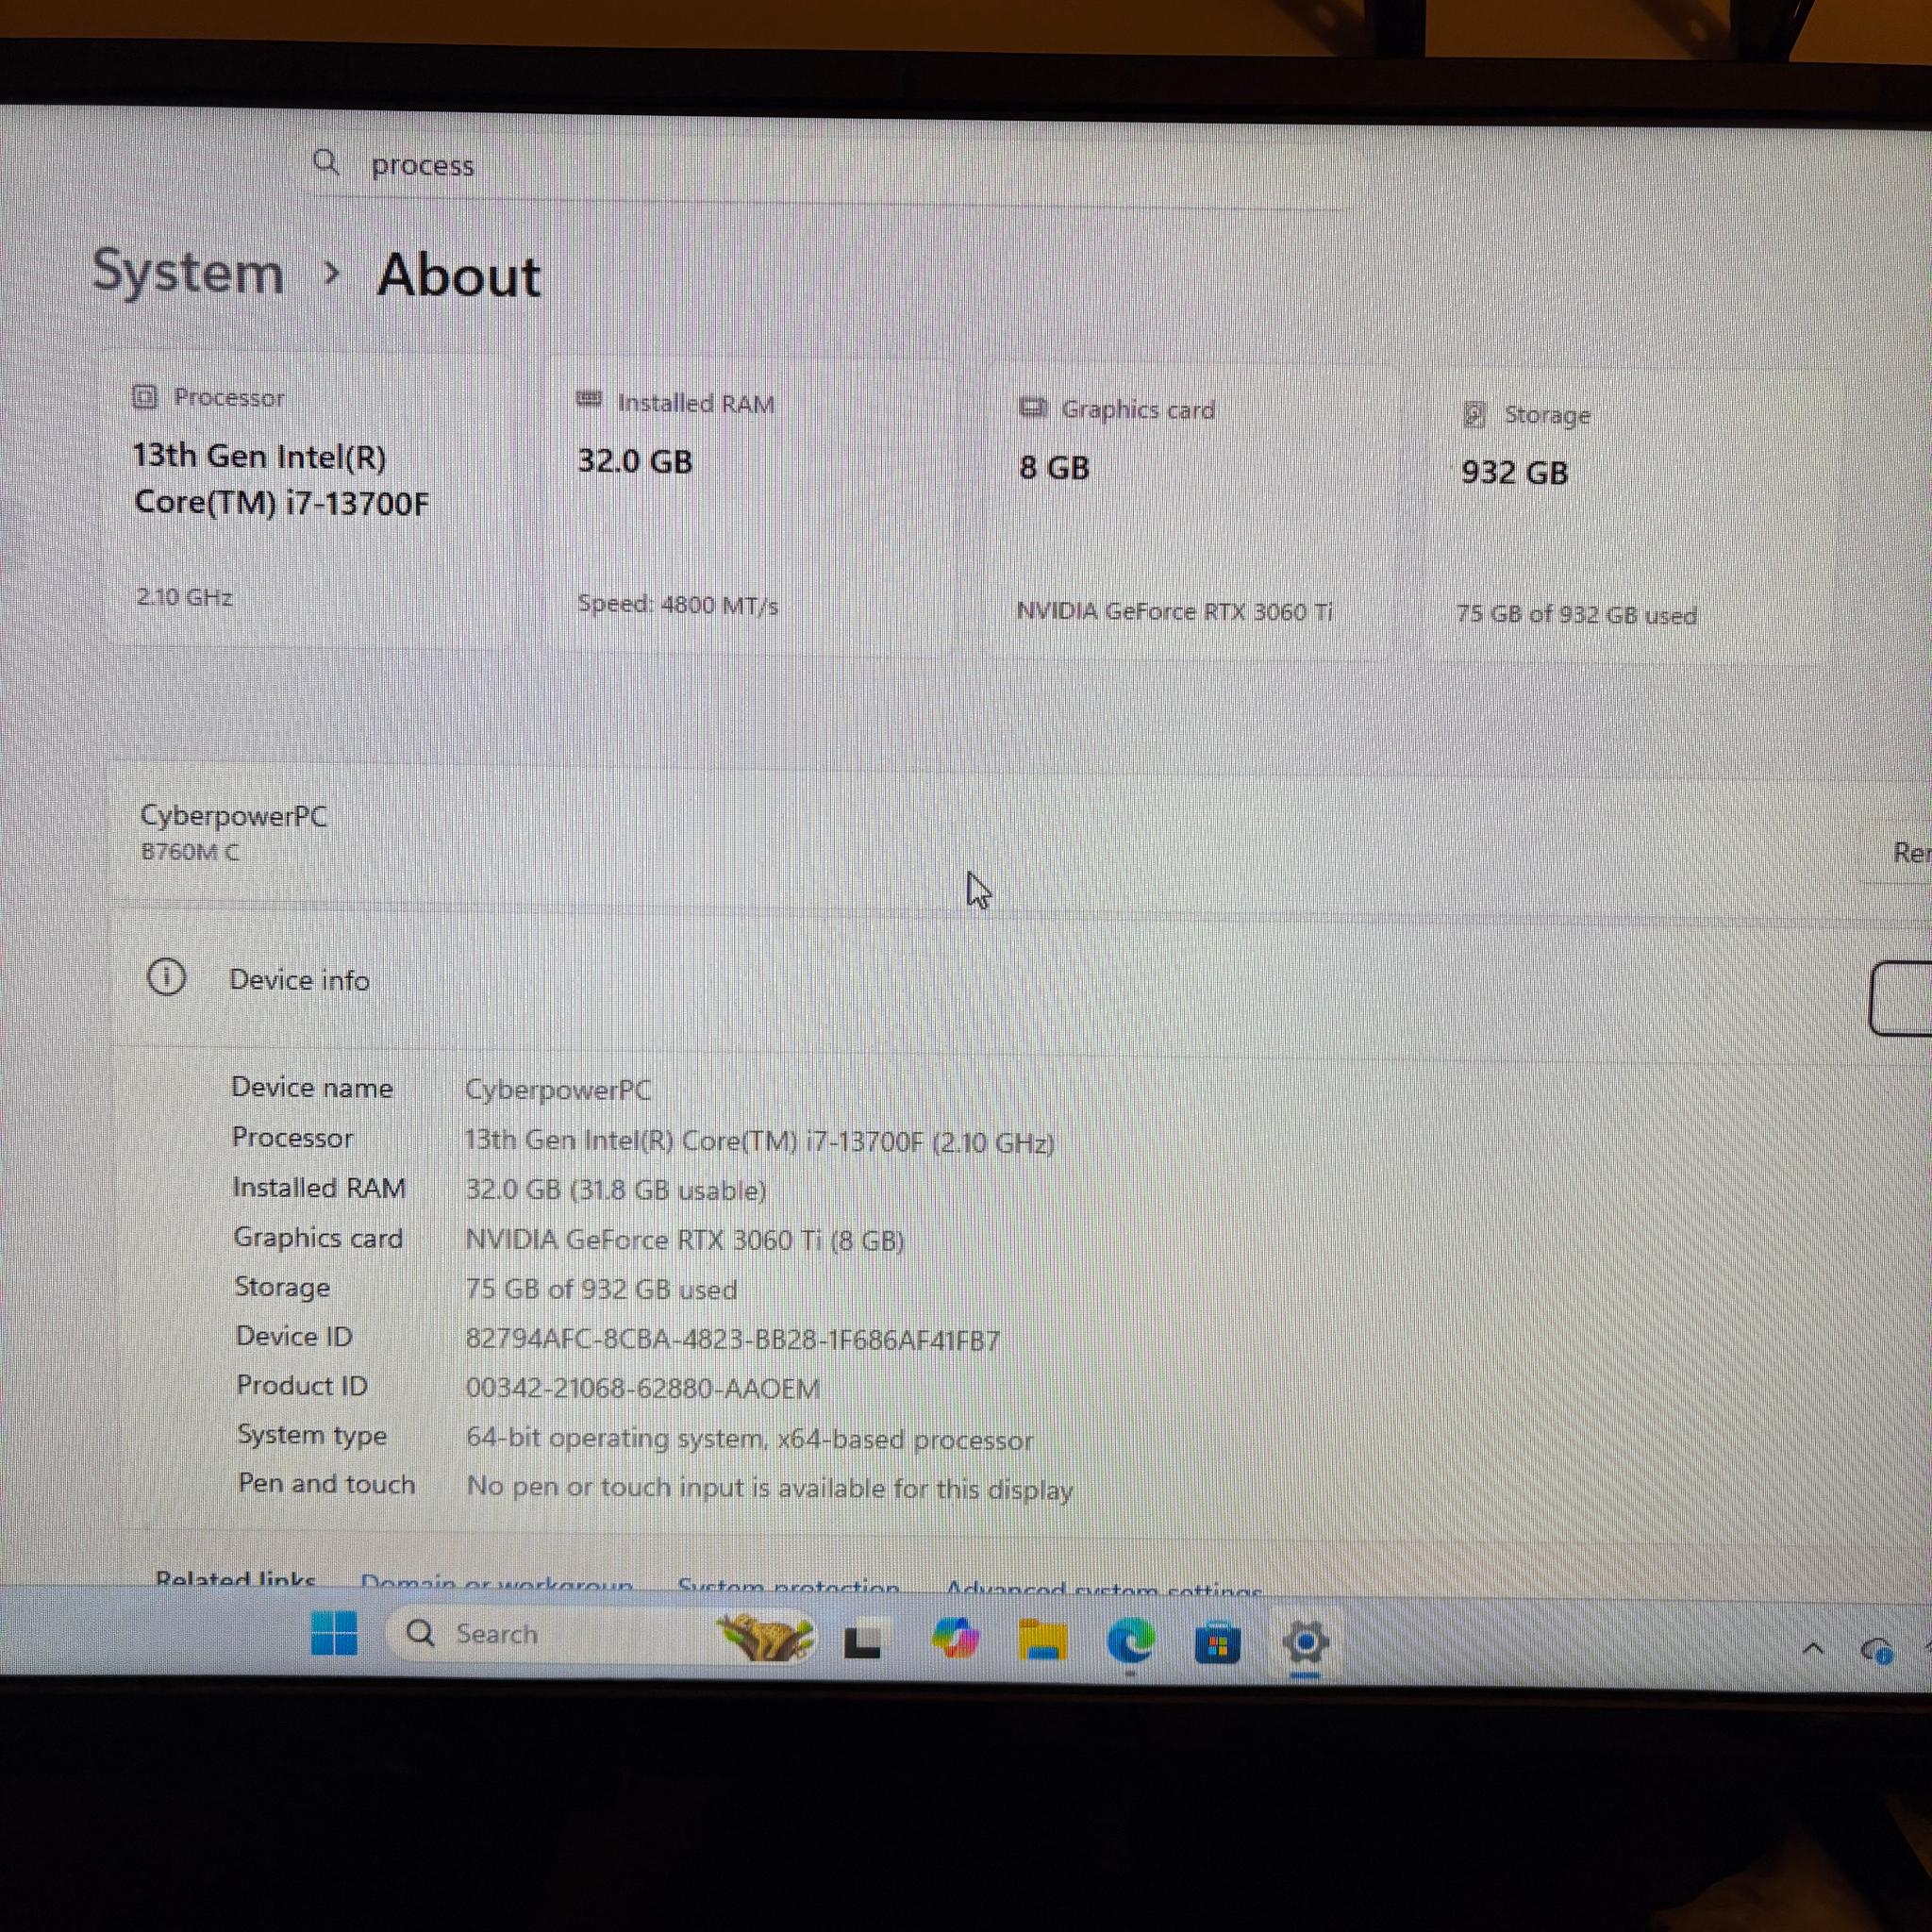Click the 'Pen and touch' row label
This screenshot has height=1932, width=1932.
tap(326, 1483)
